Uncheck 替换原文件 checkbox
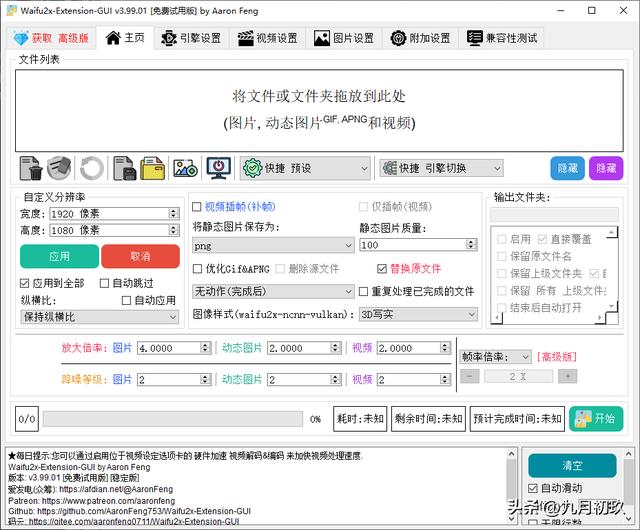640x530 pixels. pyautogui.click(x=382, y=269)
